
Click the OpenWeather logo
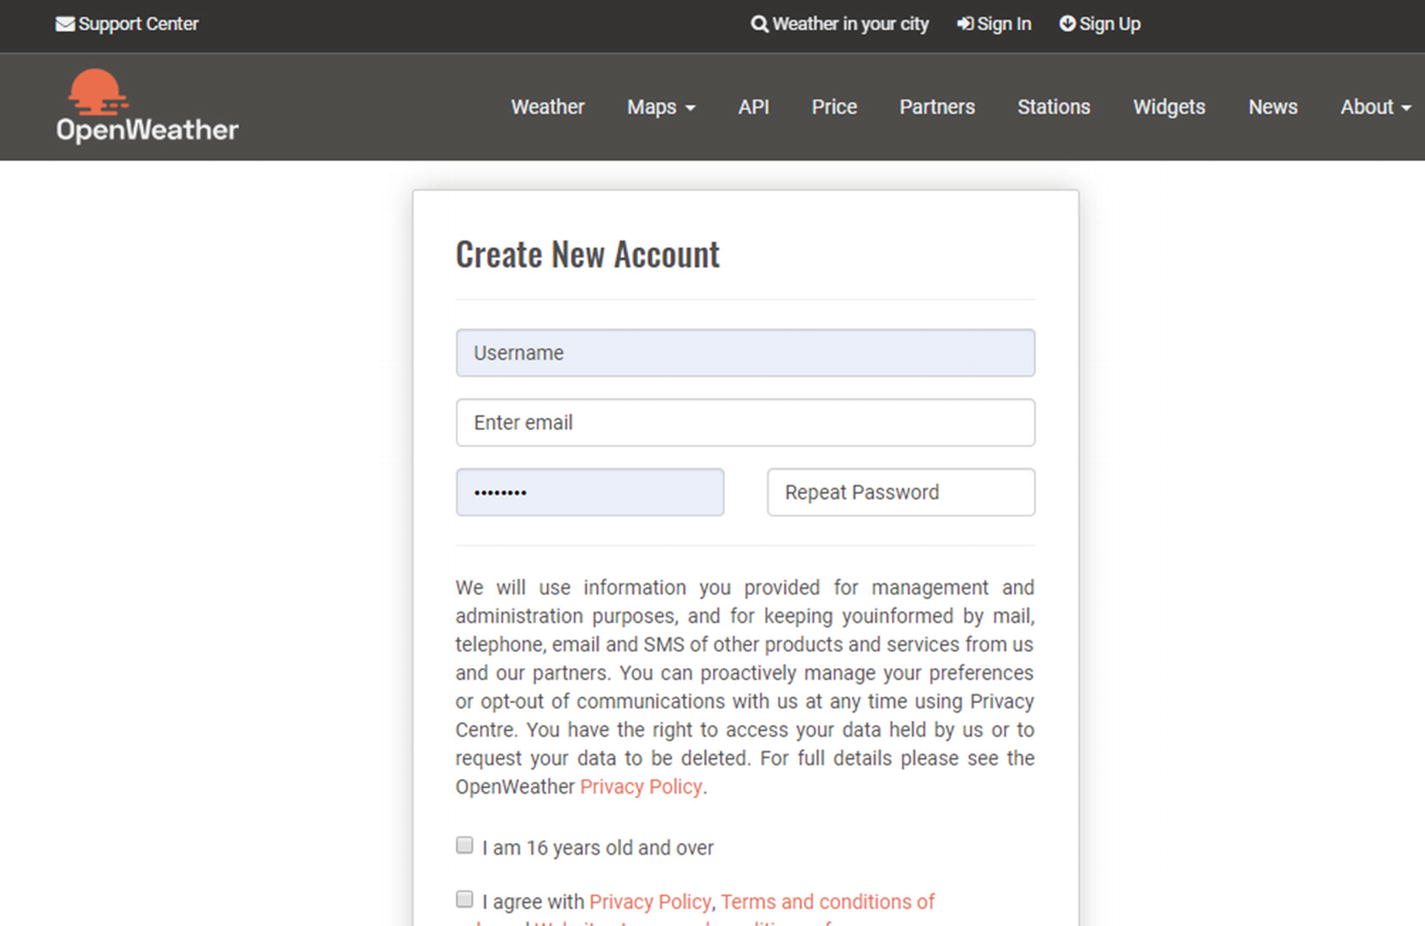[147, 106]
